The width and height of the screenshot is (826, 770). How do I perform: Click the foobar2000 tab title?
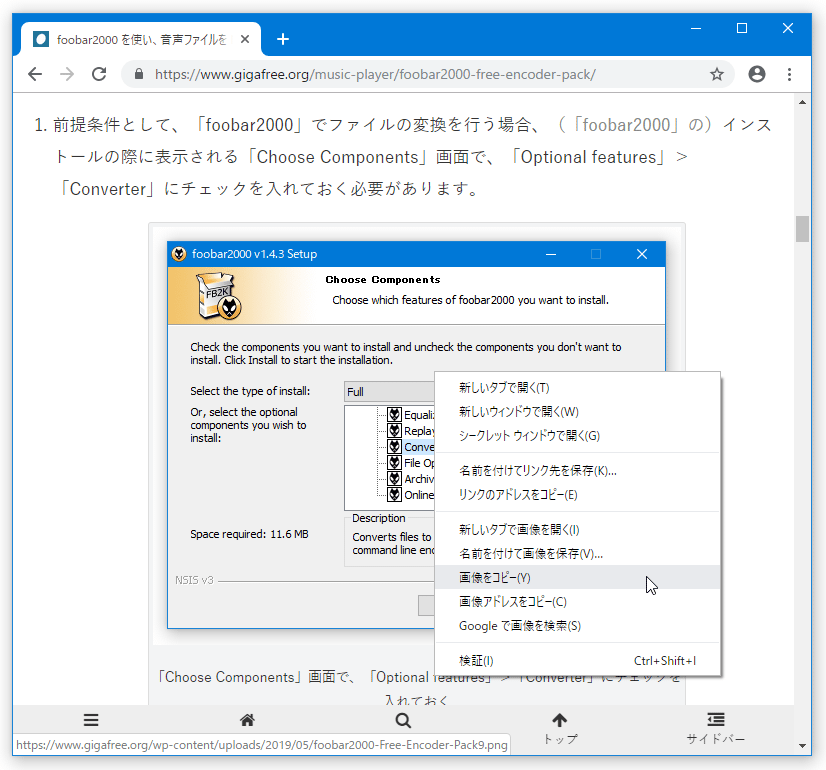142,40
